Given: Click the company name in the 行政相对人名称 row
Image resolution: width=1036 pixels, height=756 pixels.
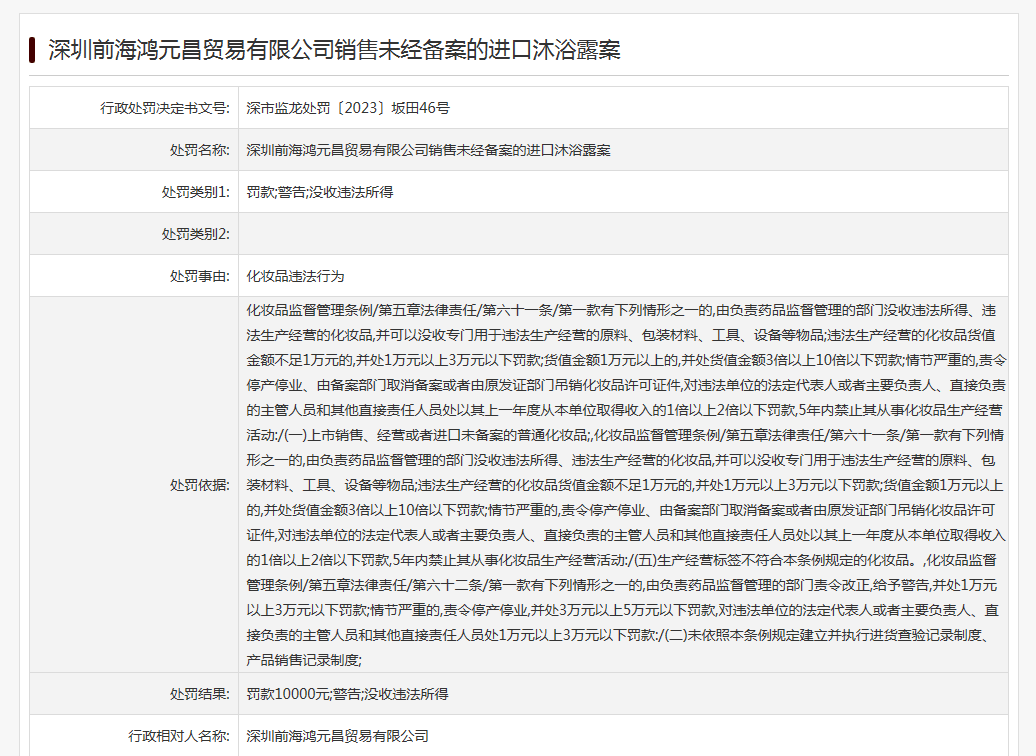Looking at the screenshot, I should click(337, 736).
